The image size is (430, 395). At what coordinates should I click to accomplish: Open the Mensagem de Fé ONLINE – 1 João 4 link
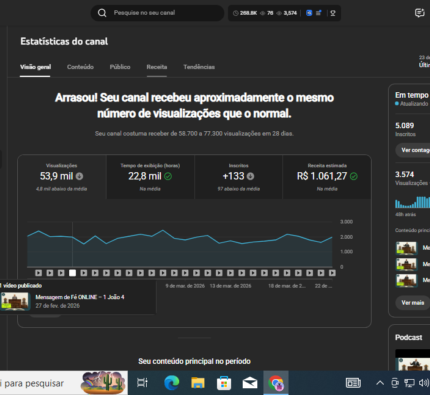coord(80,297)
